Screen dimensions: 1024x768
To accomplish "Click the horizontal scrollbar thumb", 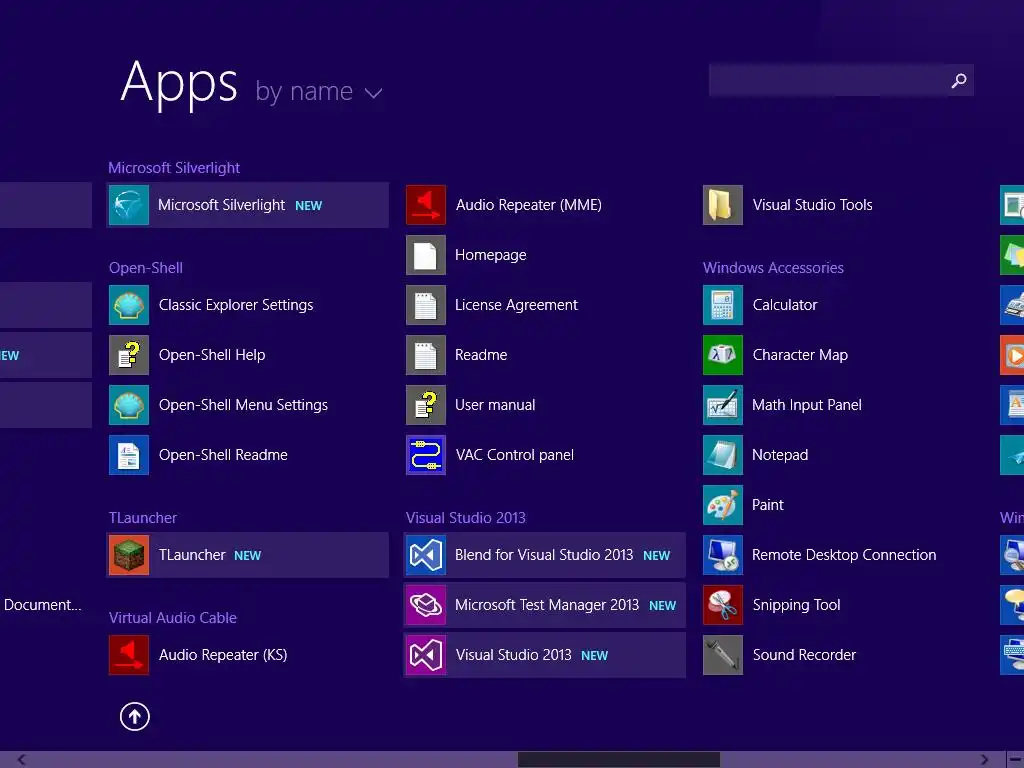I will pos(618,760).
